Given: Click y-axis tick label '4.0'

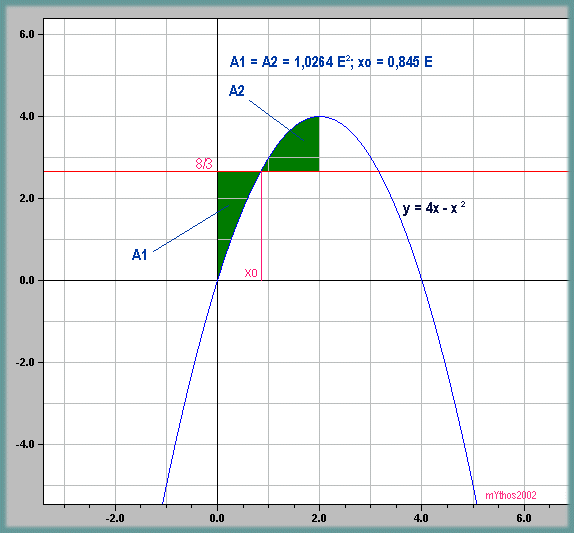Looking at the screenshot, I should [26, 116].
